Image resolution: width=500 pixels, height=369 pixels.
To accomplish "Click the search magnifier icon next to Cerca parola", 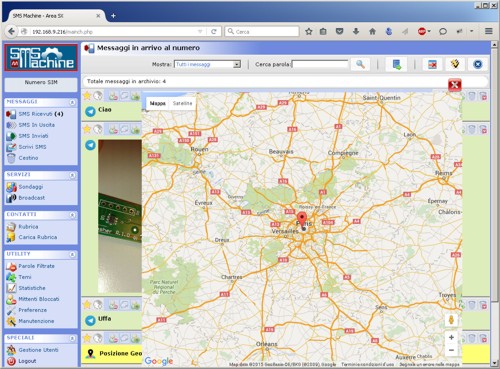I will click(x=360, y=64).
